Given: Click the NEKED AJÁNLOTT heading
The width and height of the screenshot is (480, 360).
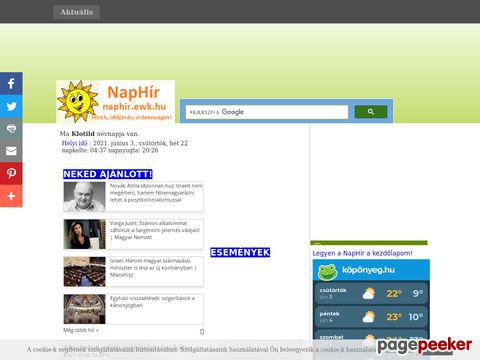Looking at the screenshot, I should pos(108,174).
